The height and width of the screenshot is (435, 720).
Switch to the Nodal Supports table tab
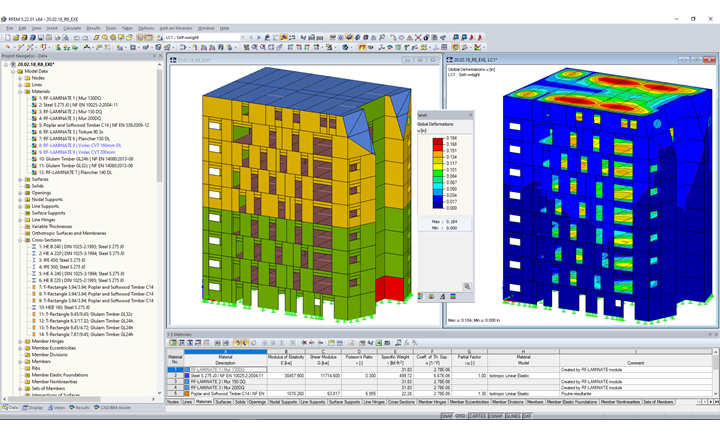point(283,402)
